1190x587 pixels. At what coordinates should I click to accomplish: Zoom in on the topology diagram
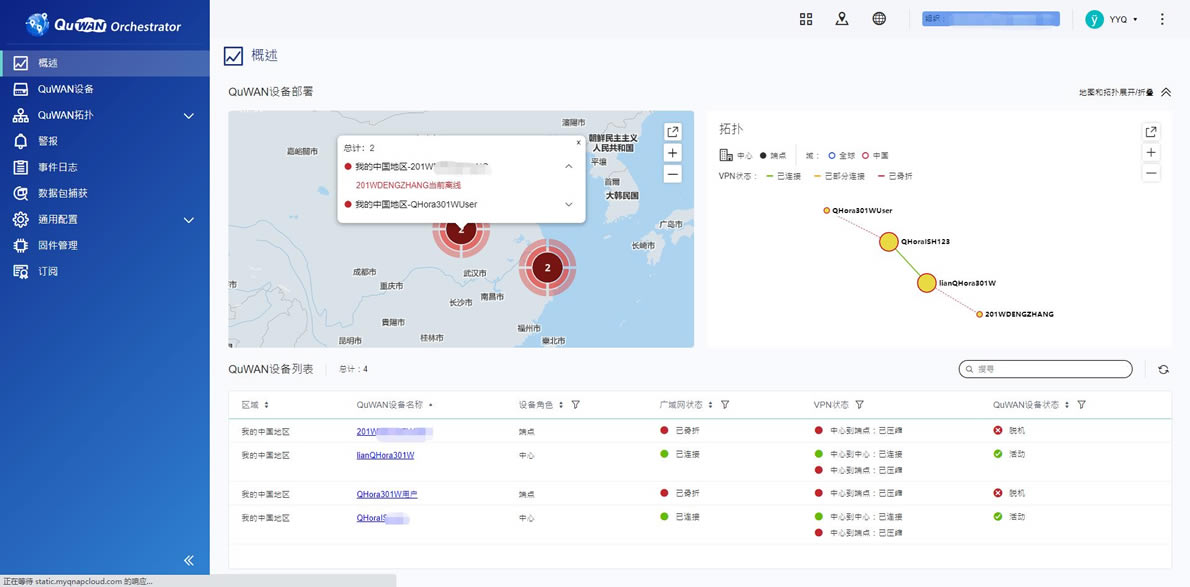pyautogui.click(x=1151, y=153)
